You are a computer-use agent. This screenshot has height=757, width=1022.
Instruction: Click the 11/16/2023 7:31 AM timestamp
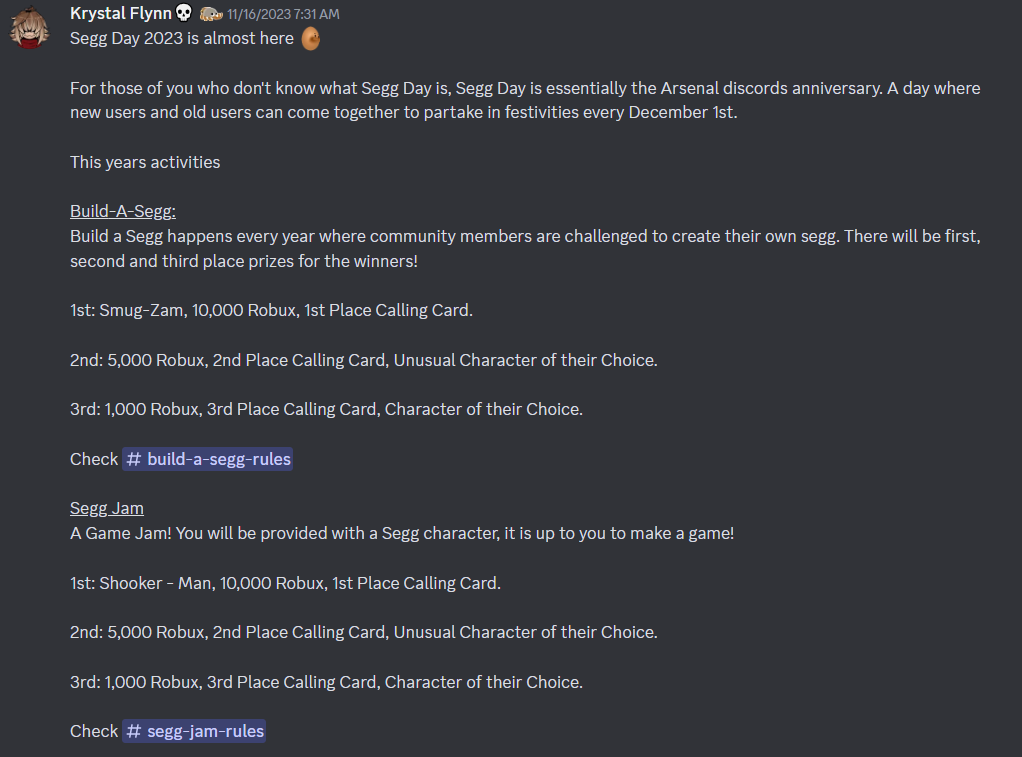pos(283,14)
